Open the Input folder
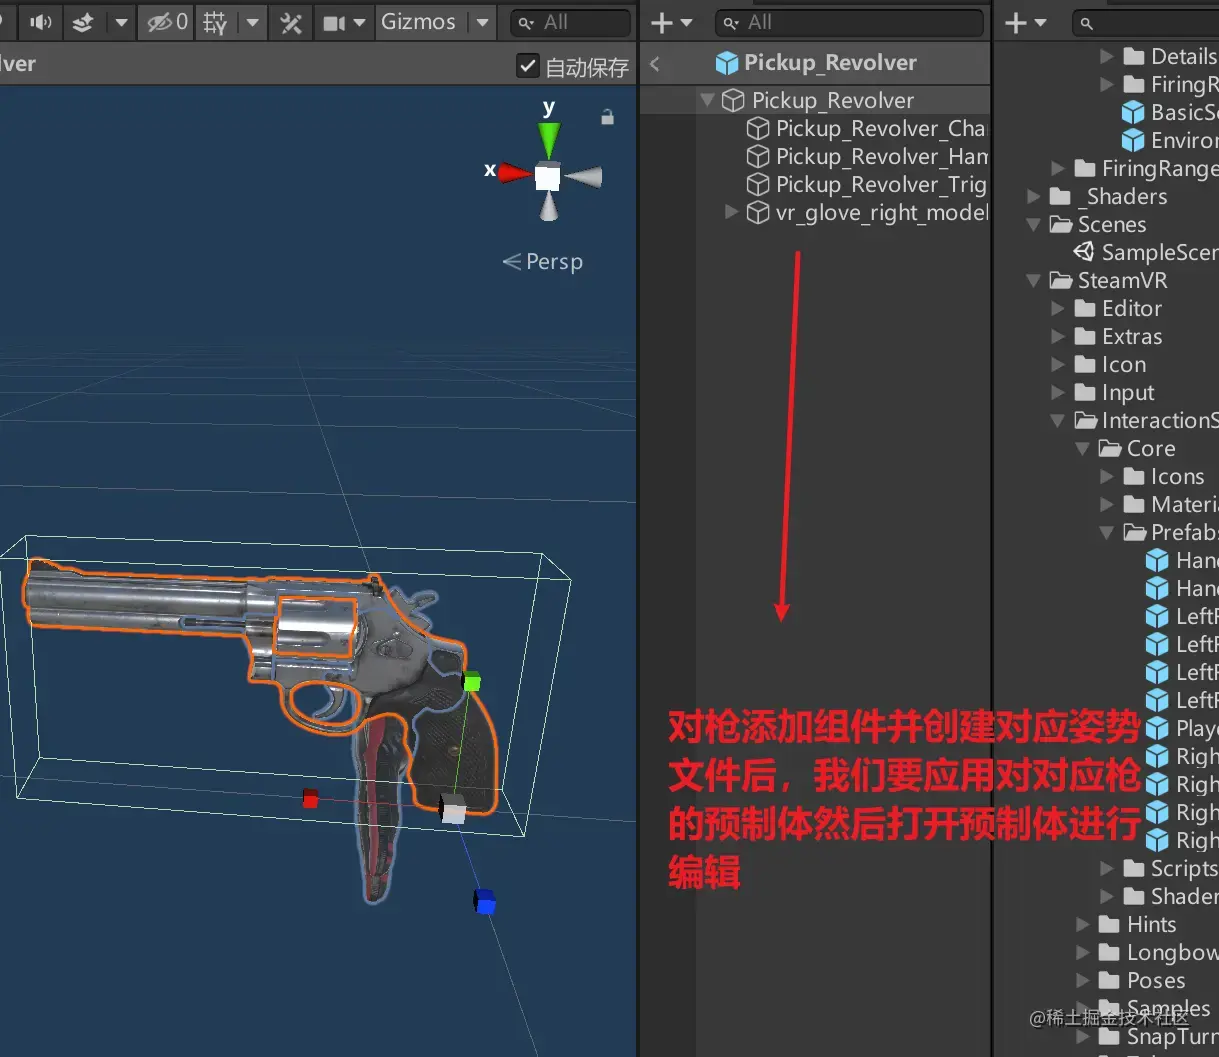The height and width of the screenshot is (1057, 1219). [1128, 392]
